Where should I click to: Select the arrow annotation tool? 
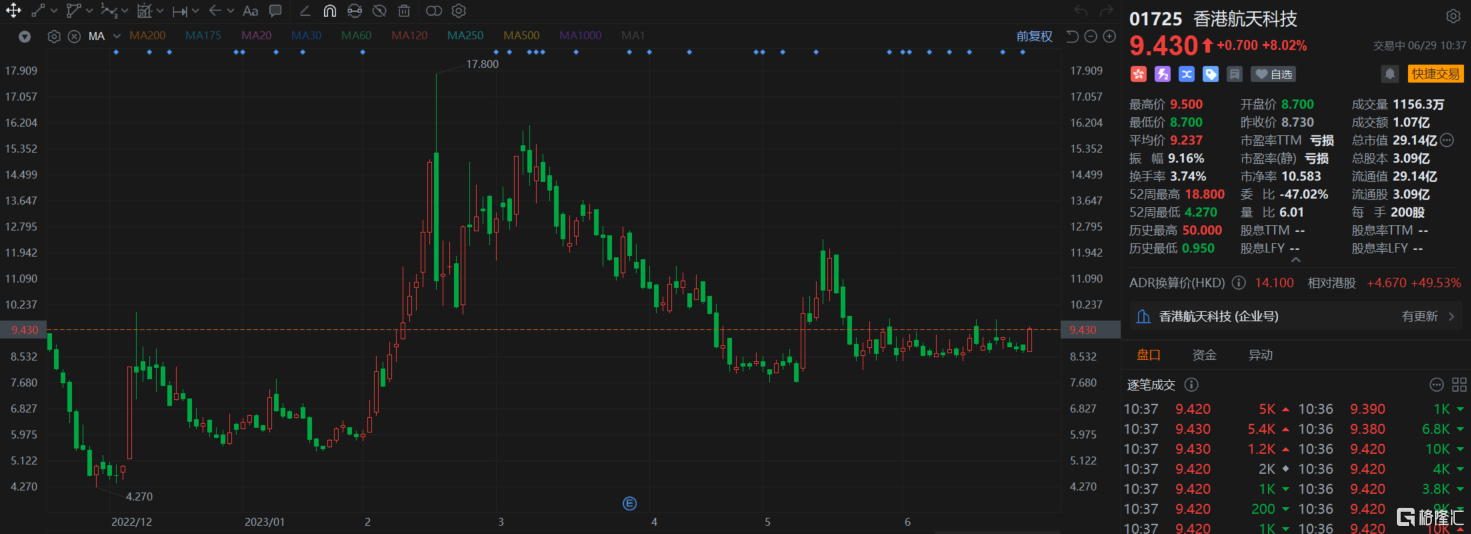point(215,11)
